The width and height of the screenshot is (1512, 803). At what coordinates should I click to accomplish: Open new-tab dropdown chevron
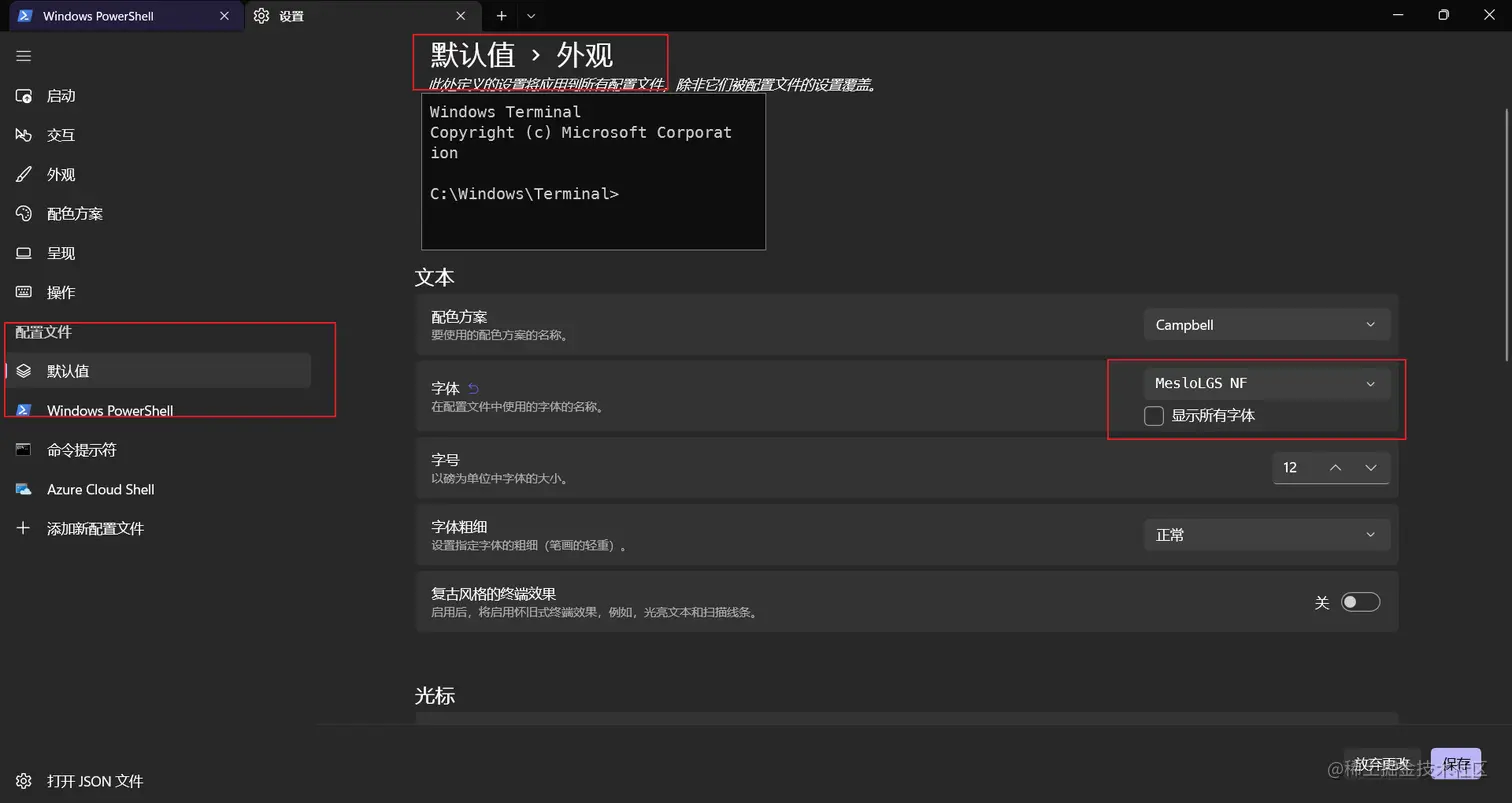(531, 16)
